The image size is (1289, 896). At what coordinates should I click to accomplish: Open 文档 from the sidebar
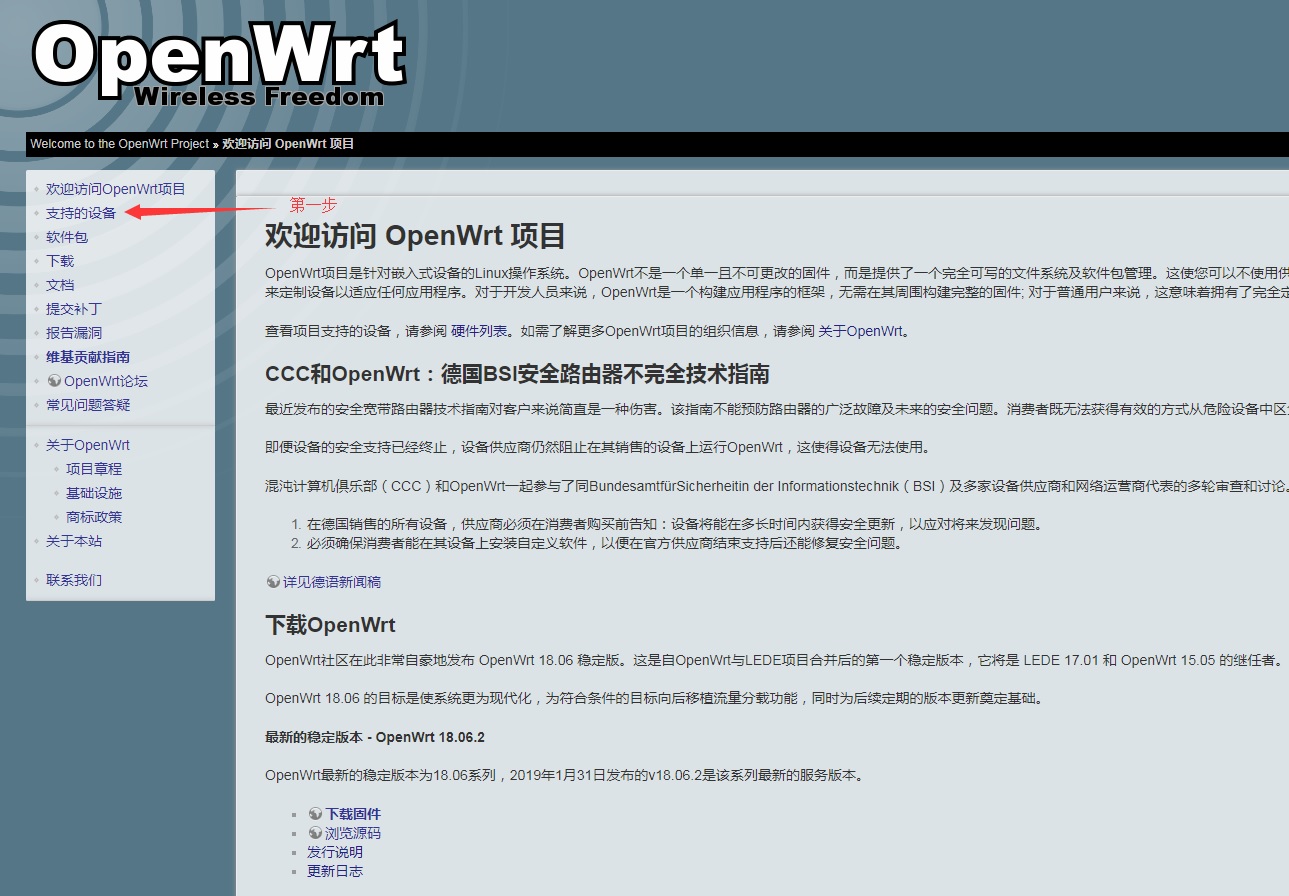click(60, 285)
